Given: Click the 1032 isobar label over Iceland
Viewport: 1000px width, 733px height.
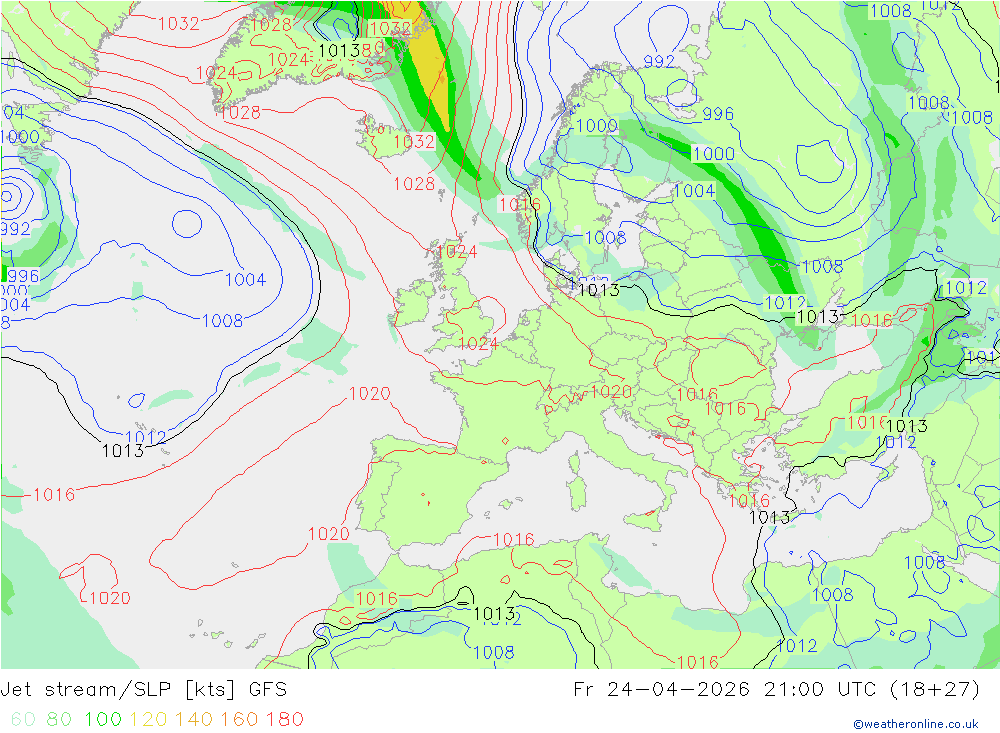Looking at the screenshot, I should pyautogui.click(x=414, y=141).
